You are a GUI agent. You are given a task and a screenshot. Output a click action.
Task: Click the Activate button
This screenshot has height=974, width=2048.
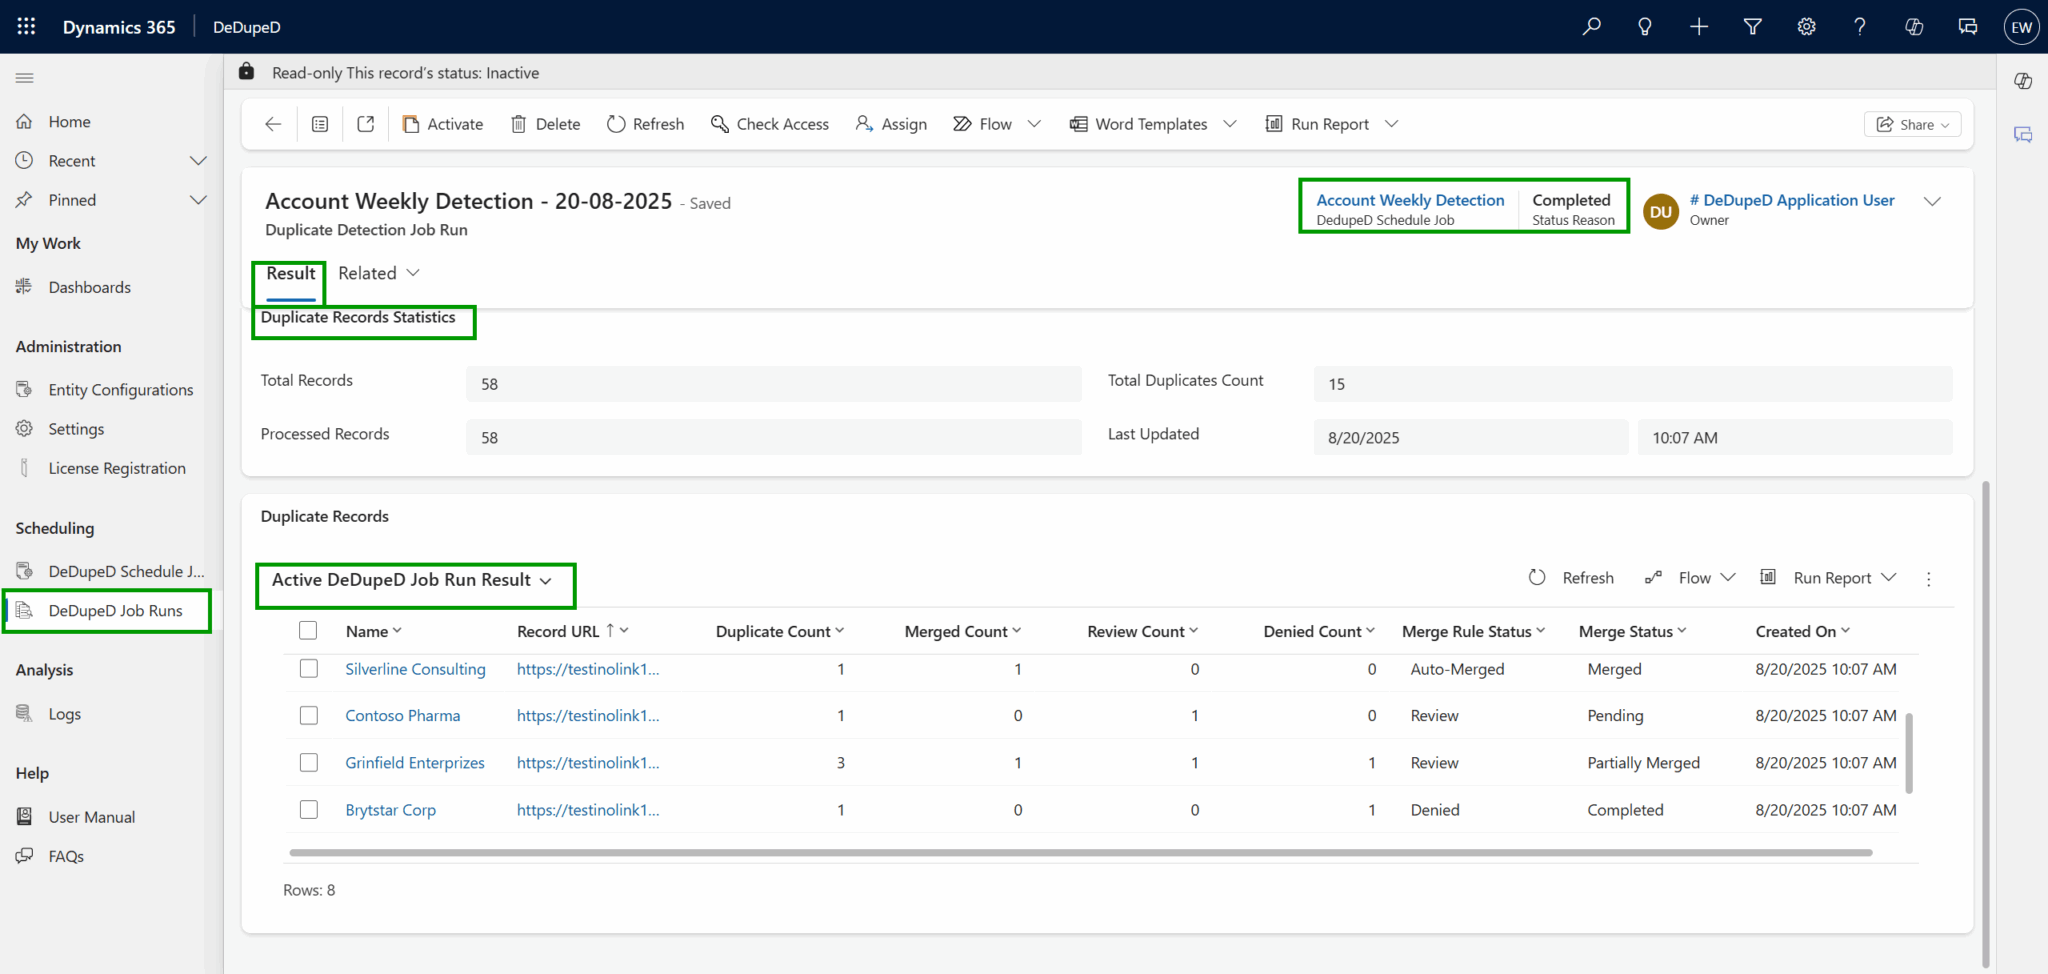(443, 123)
